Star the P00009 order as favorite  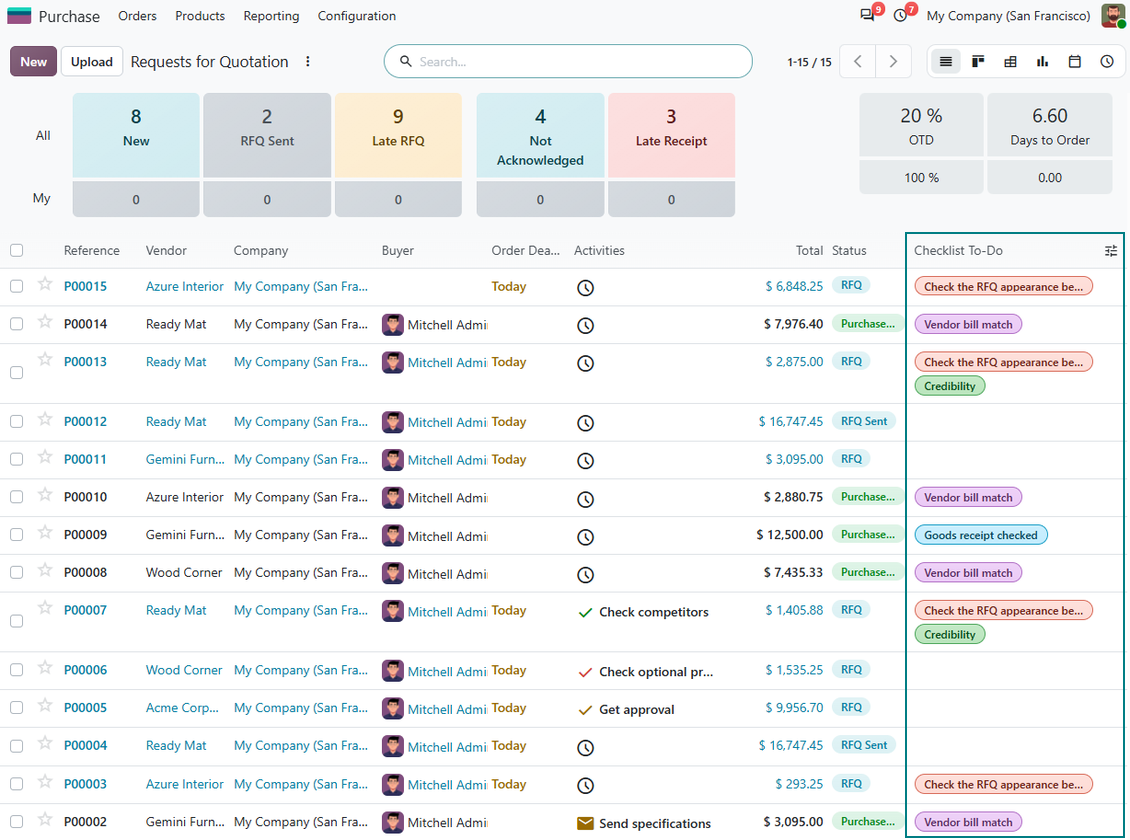45,532
